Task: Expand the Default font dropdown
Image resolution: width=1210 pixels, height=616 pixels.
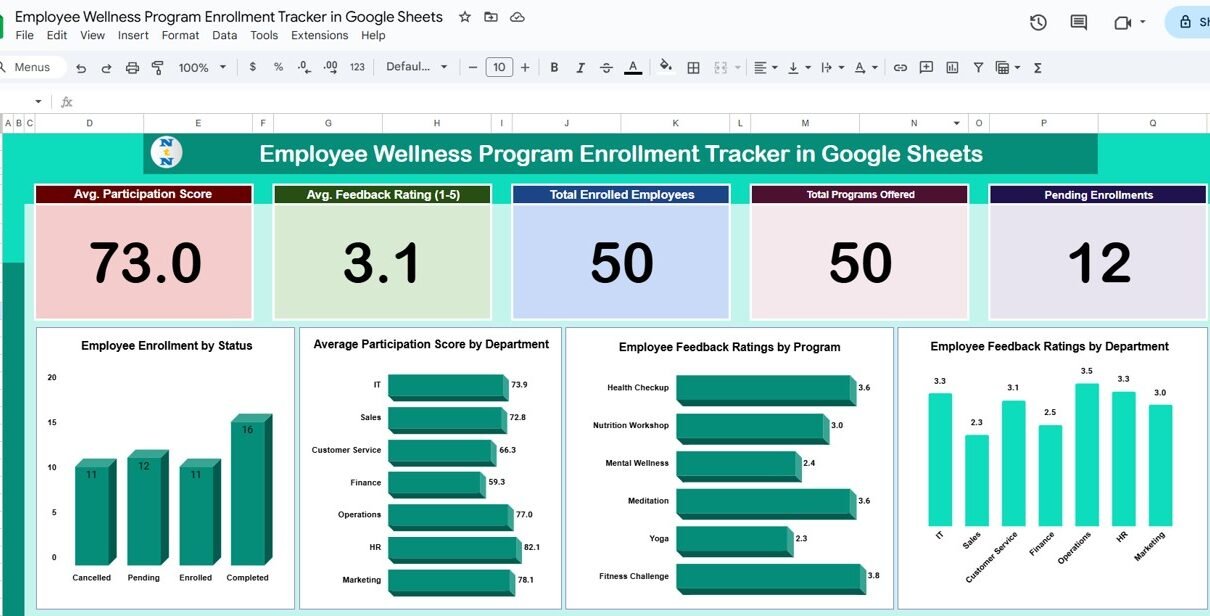Action: pos(417,67)
